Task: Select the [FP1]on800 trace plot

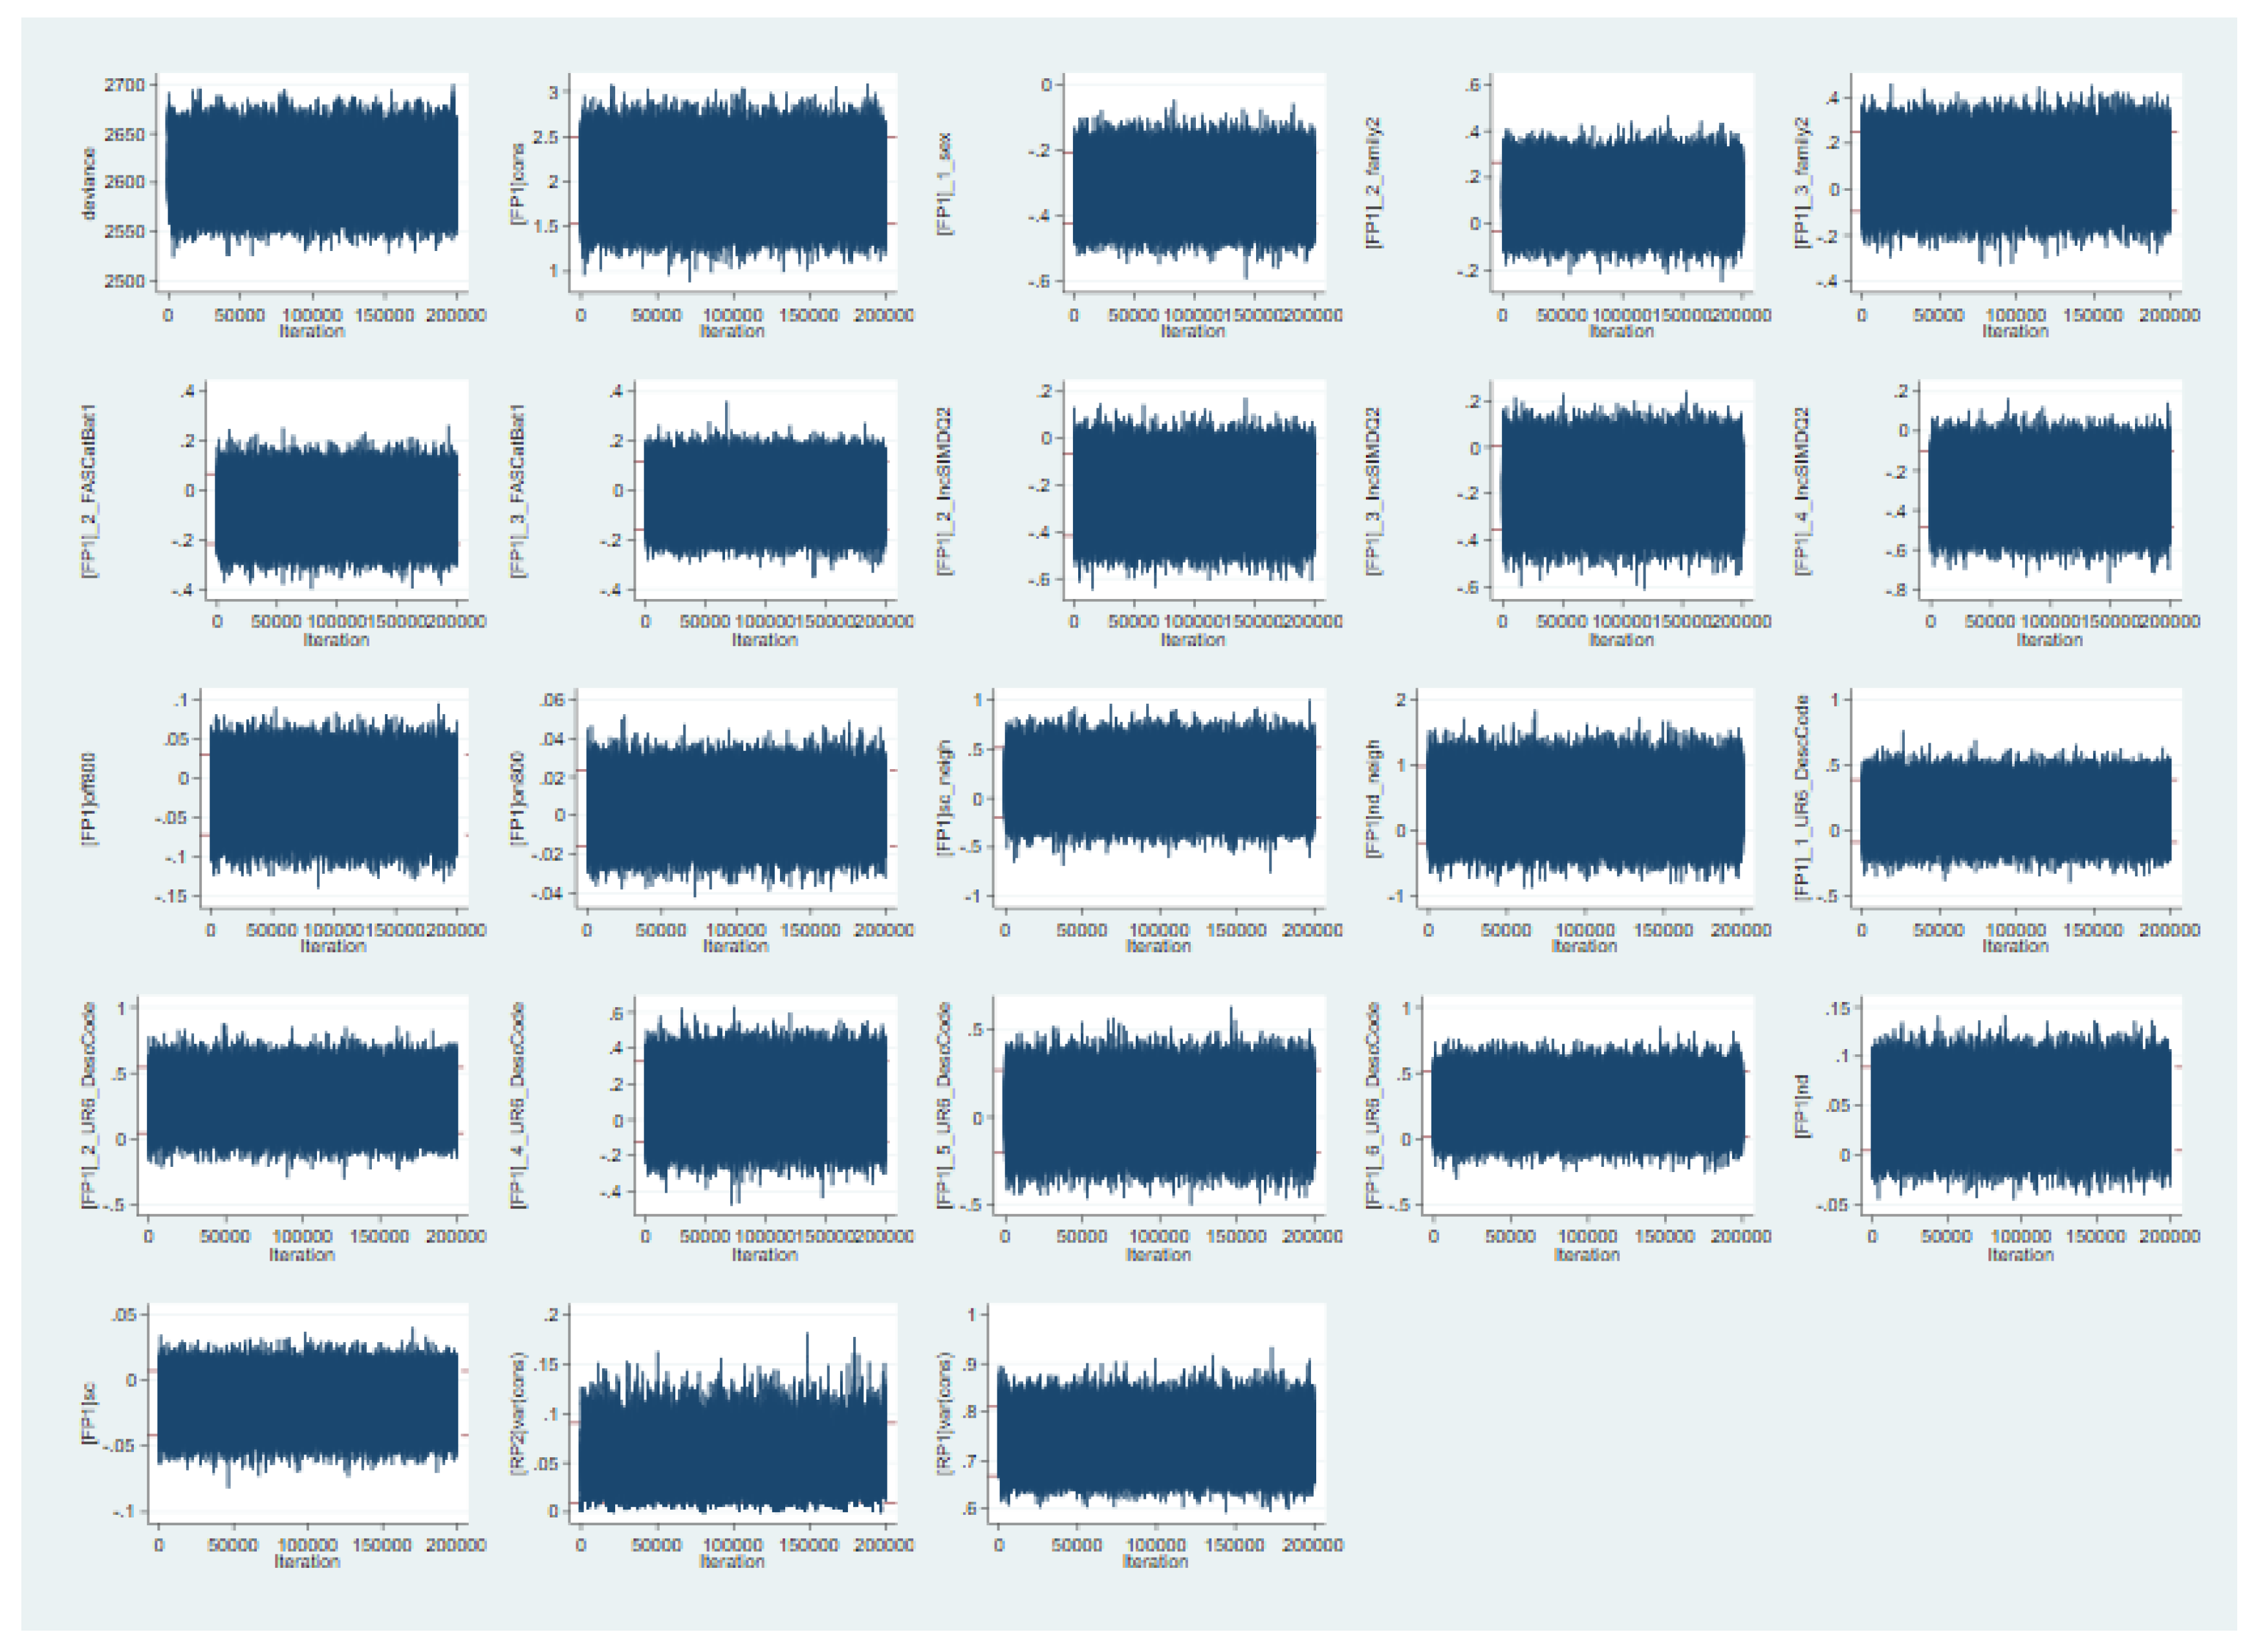Action: 736,797
